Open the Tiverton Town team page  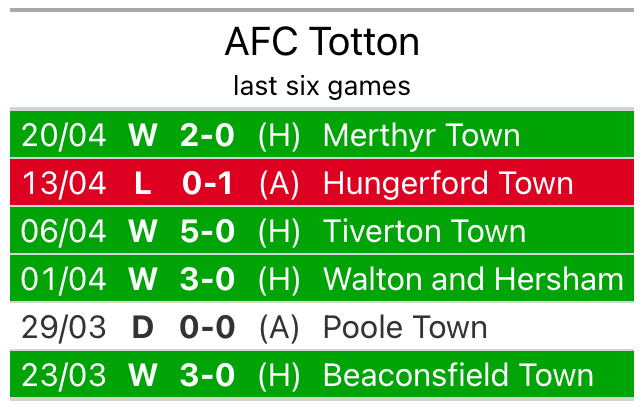pos(424,231)
